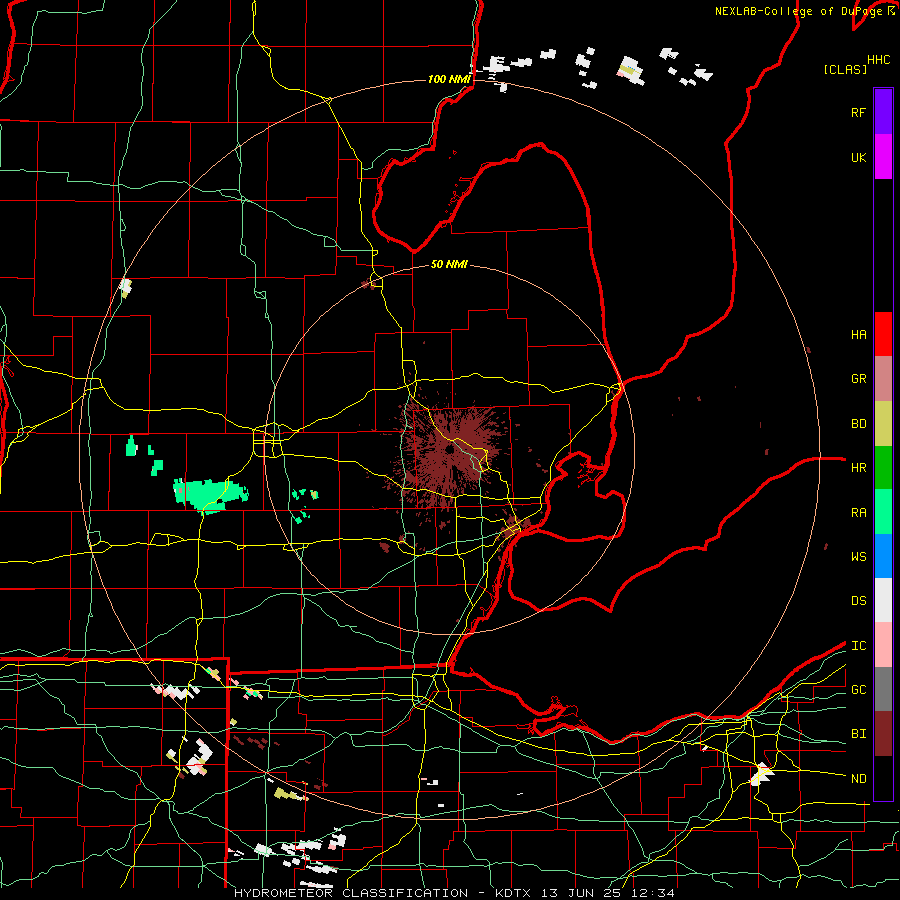Click the red HA legend swatch
Viewport: 900px width, 900px height.
pyautogui.click(x=883, y=334)
